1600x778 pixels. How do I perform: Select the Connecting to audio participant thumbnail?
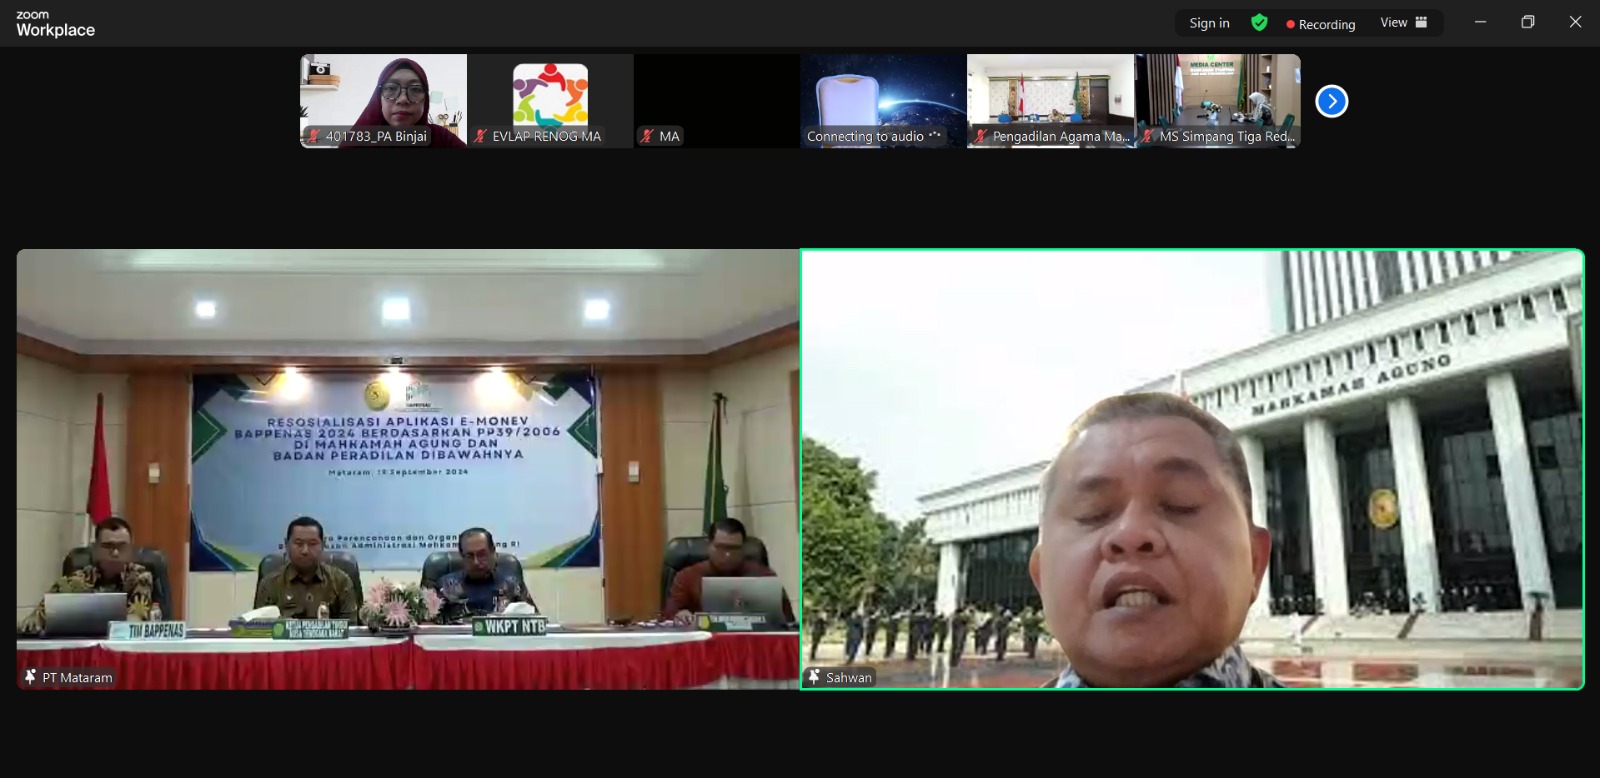click(x=884, y=101)
